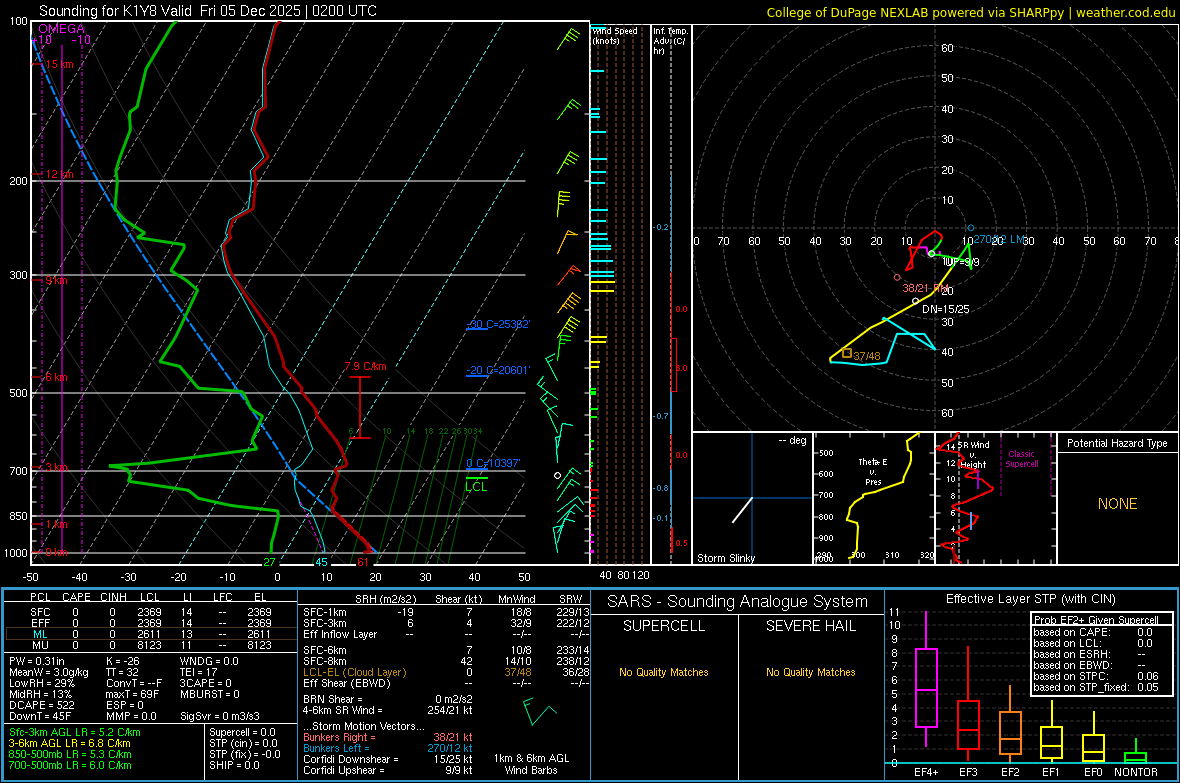Click the 1km & 6km AGL Wind Barbs label
Screen dimensions: 1180x783
[531, 764]
